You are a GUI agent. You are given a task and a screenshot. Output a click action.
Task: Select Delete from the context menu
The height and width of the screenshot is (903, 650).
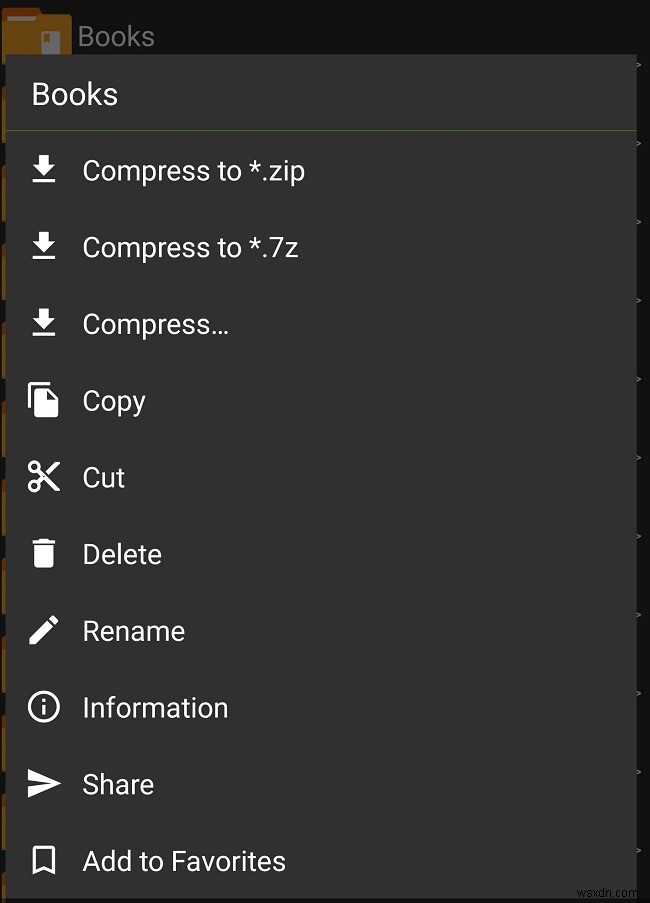pyautogui.click(x=122, y=553)
